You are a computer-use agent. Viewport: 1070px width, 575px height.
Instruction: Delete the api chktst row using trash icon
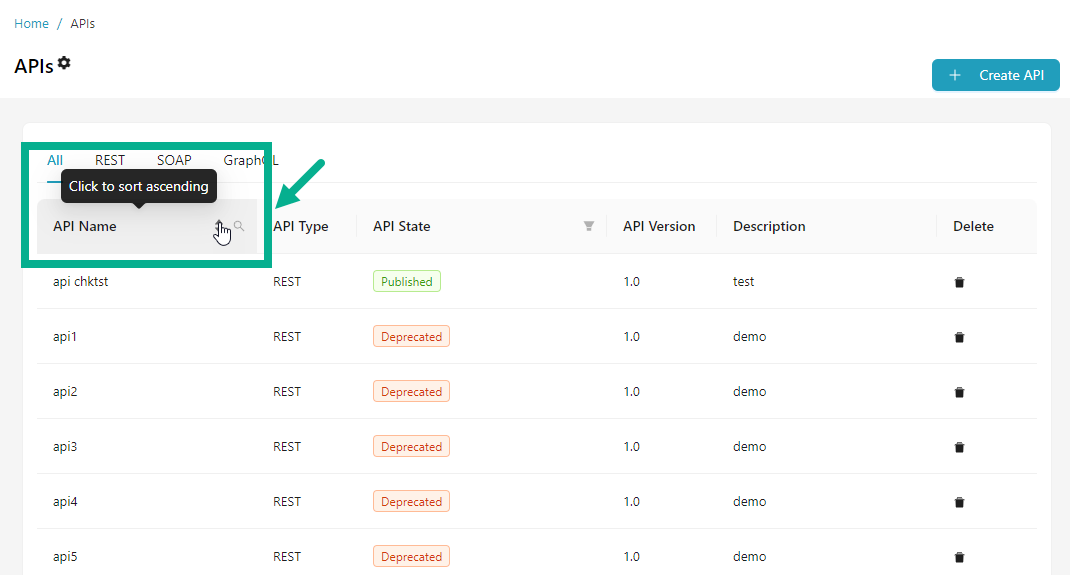click(959, 282)
